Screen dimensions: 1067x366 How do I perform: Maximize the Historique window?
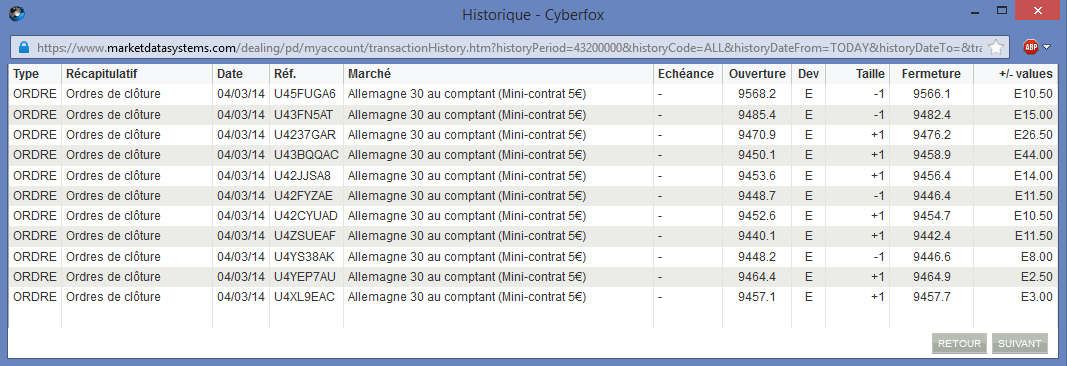pos(1001,10)
